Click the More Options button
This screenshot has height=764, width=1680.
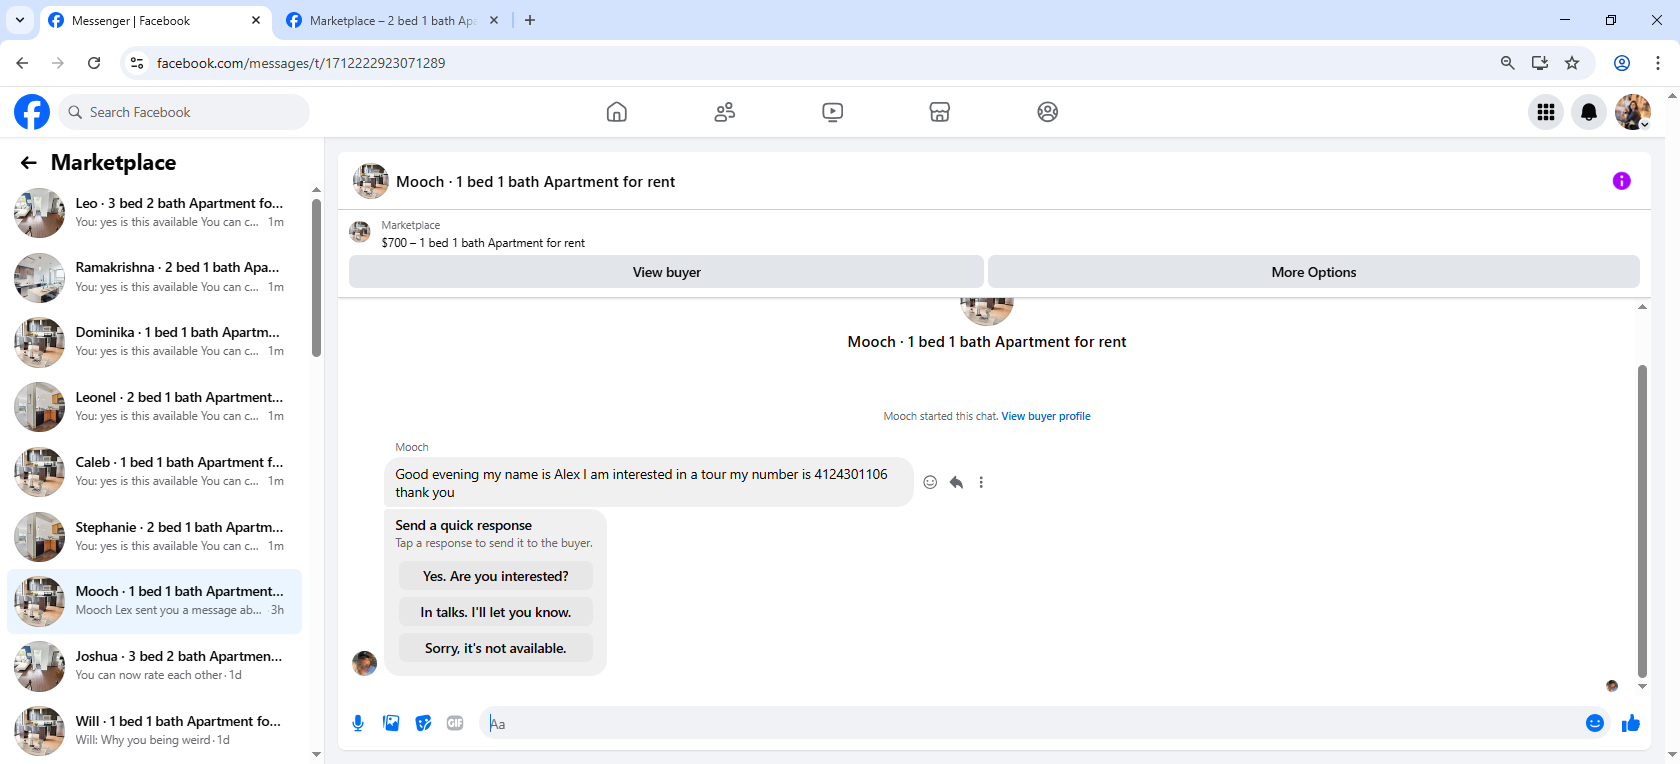1314,272
